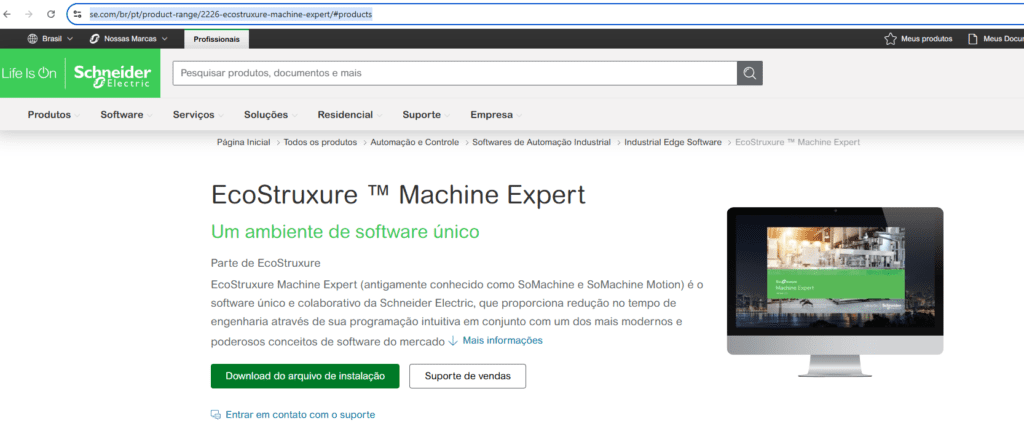The width and height of the screenshot is (1024, 445).
Task: Click the Suporte de vendas button
Action: coord(468,376)
